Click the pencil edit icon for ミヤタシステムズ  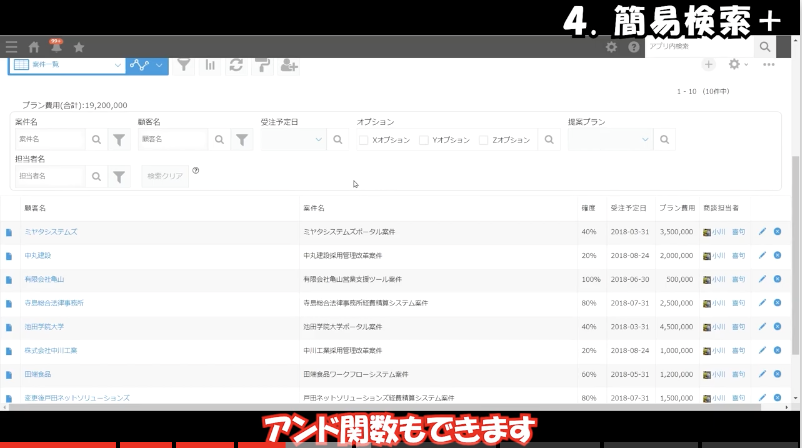(x=762, y=231)
